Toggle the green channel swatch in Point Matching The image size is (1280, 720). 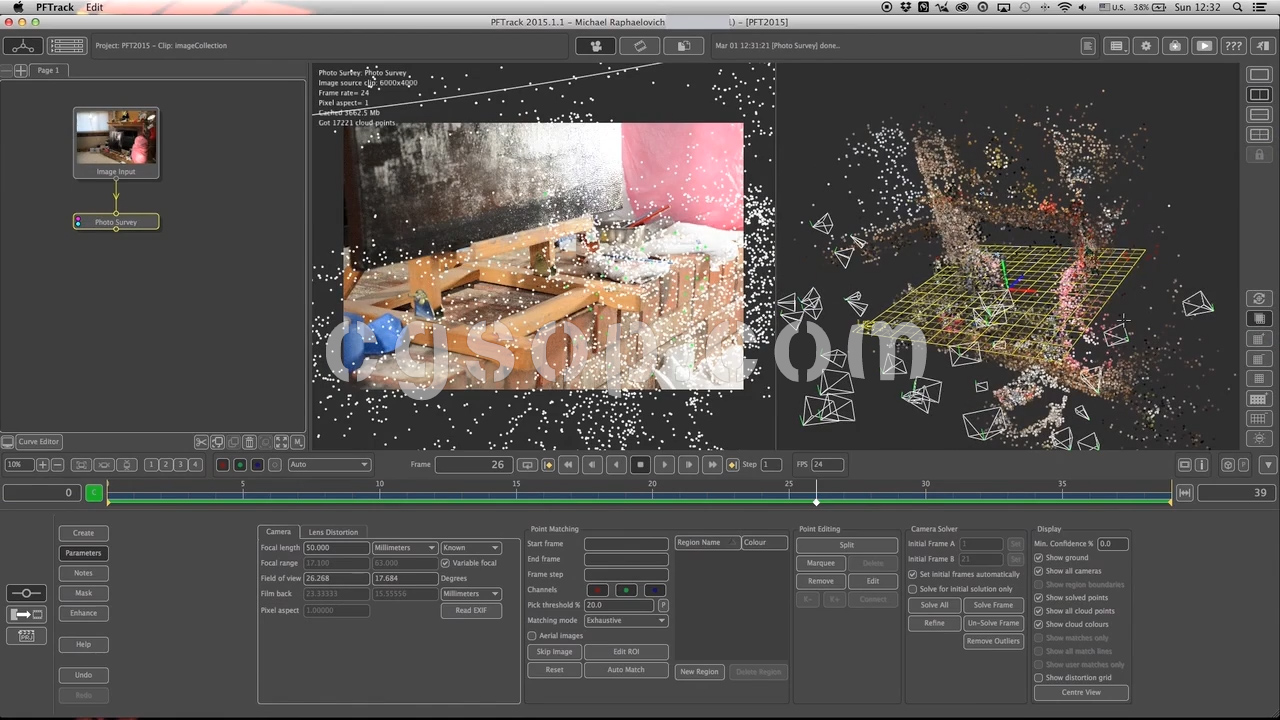[x=626, y=590]
